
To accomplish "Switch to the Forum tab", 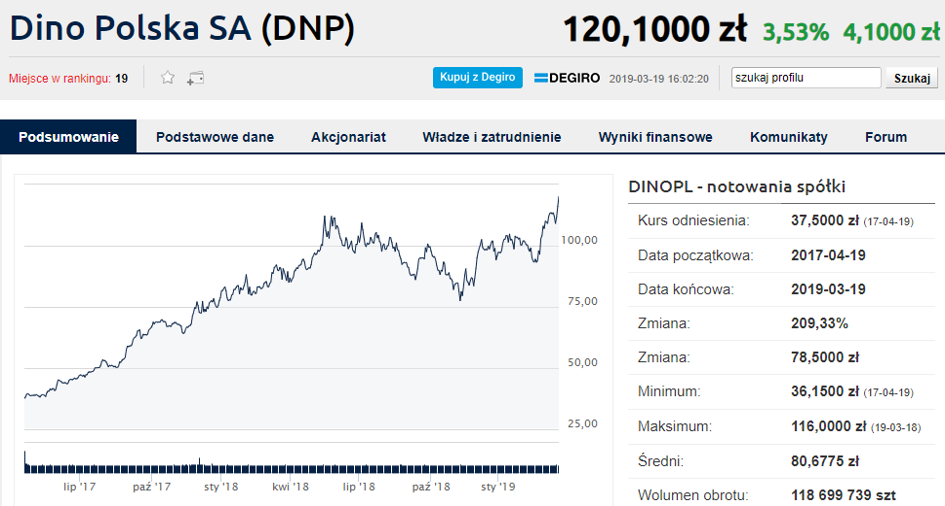I will pyautogui.click(x=886, y=137).
